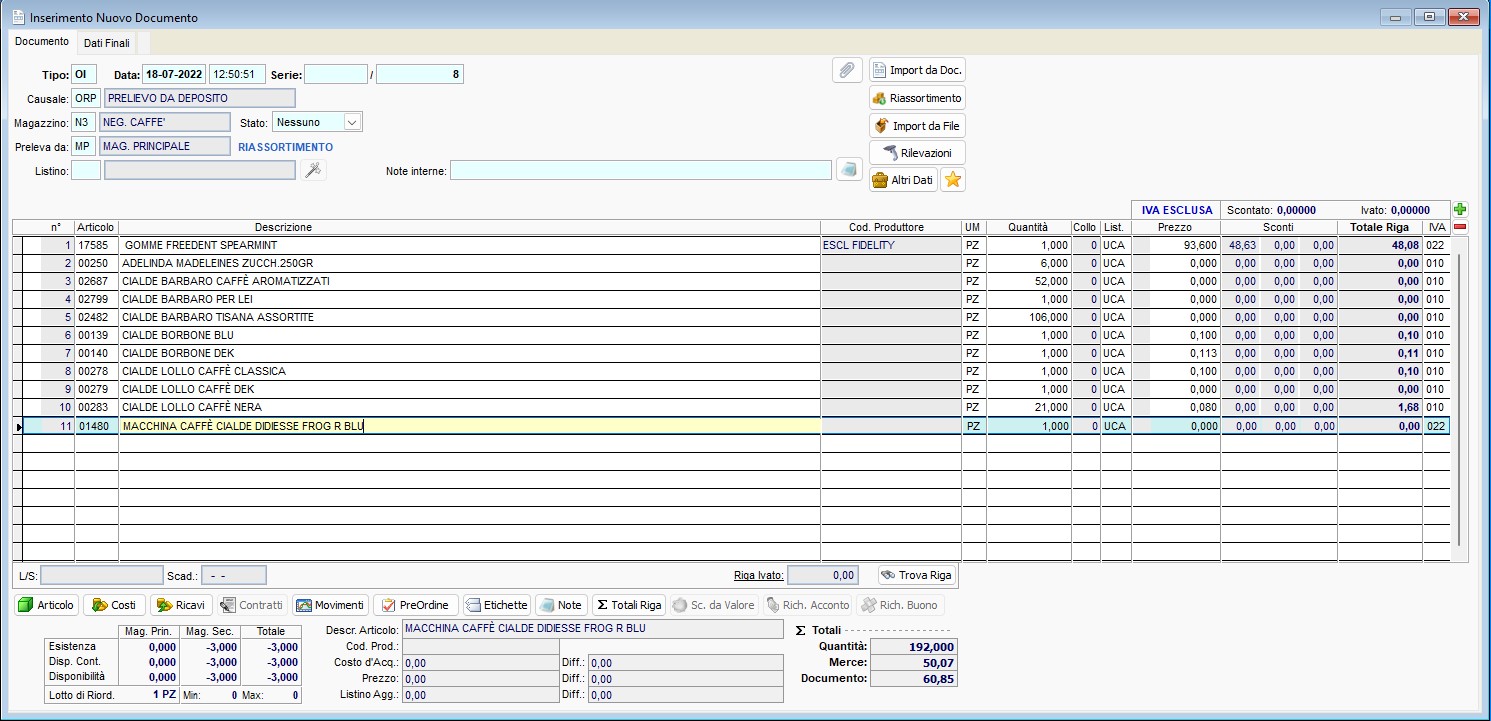Open Rilevazioni barcode scanner button
The width and height of the screenshot is (1491, 721).
click(x=917, y=153)
